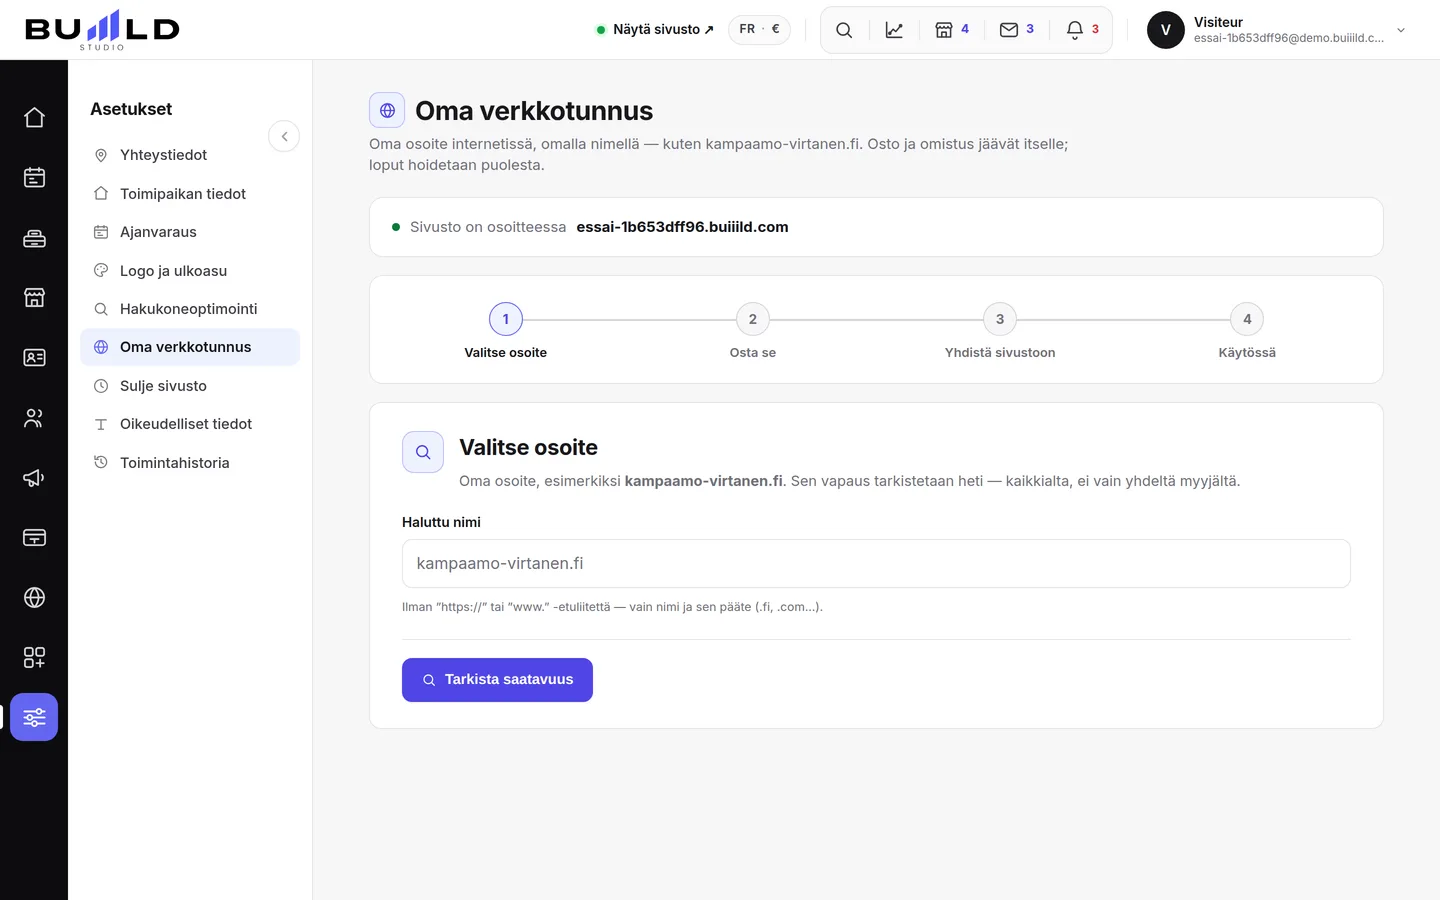
Task: Open the stacked trays icon in left rail
Action: pyautogui.click(x=34, y=238)
